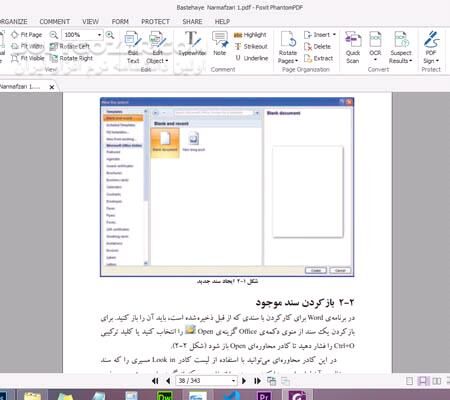Expand the Edit Object dropdown arrow
Screen dimensions: 450x400
pyautogui.click(x=167, y=61)
